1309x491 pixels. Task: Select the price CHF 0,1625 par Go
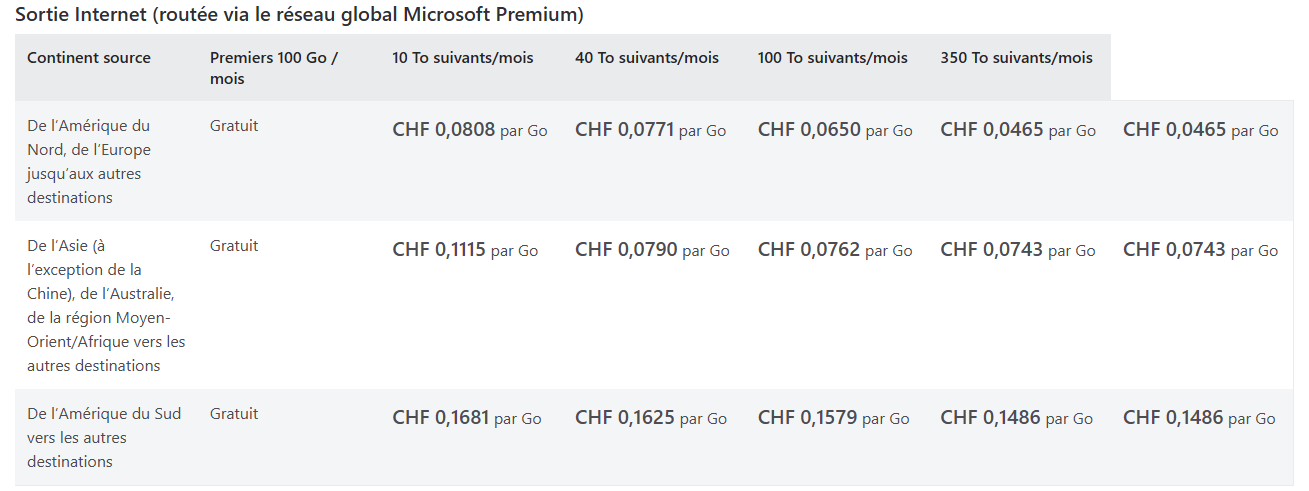coord(651,418)
